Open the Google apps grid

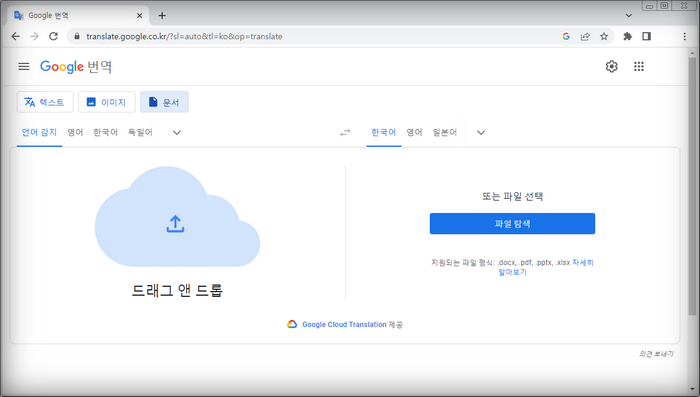point(639,67)
